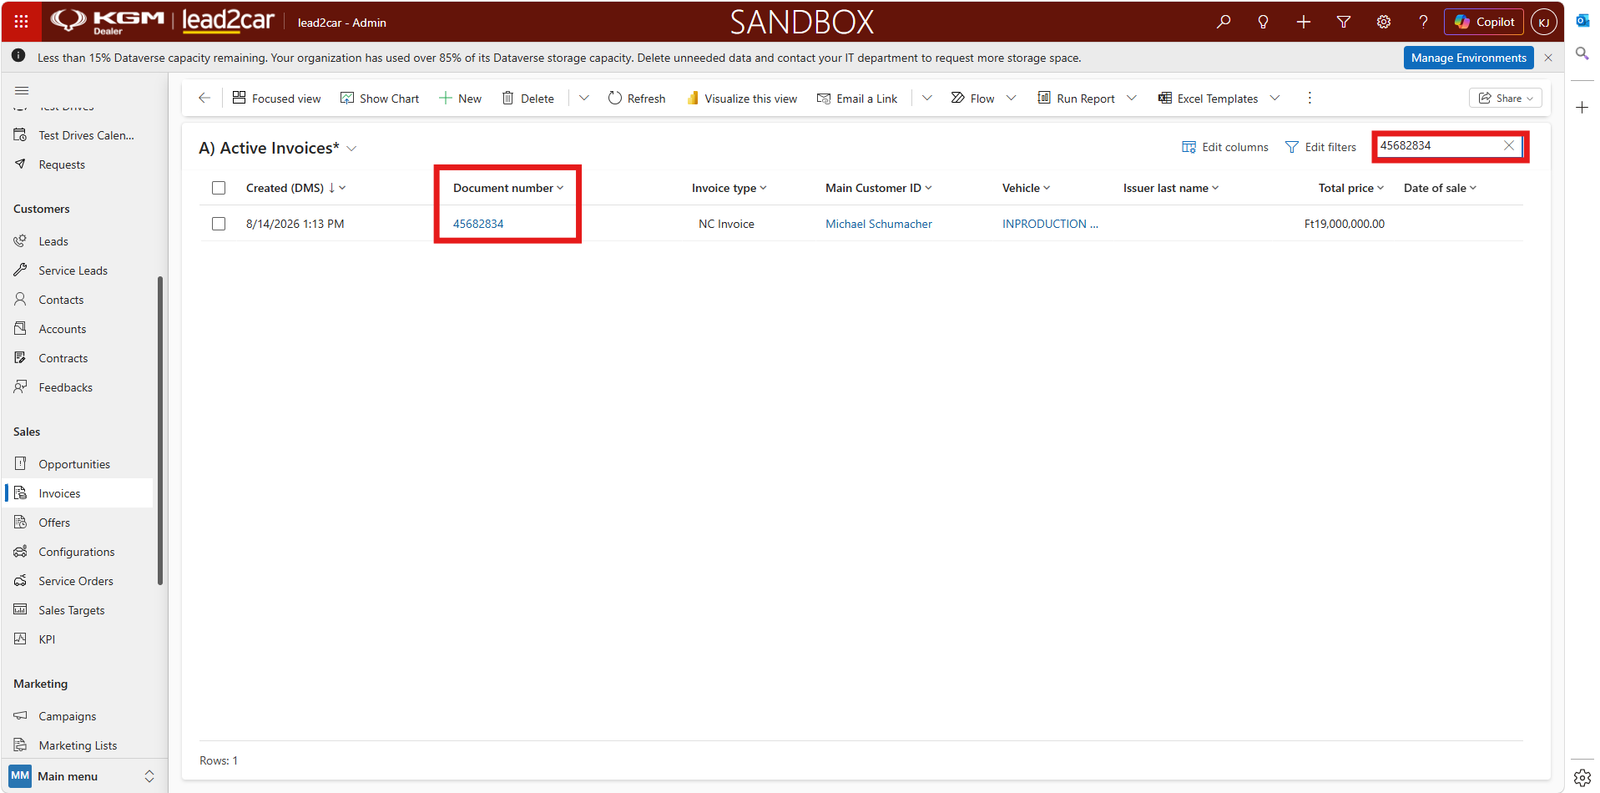
Task: Expand the Email a Link dropdown arrow
Action: pyautogui.click(x=927, y=98)
